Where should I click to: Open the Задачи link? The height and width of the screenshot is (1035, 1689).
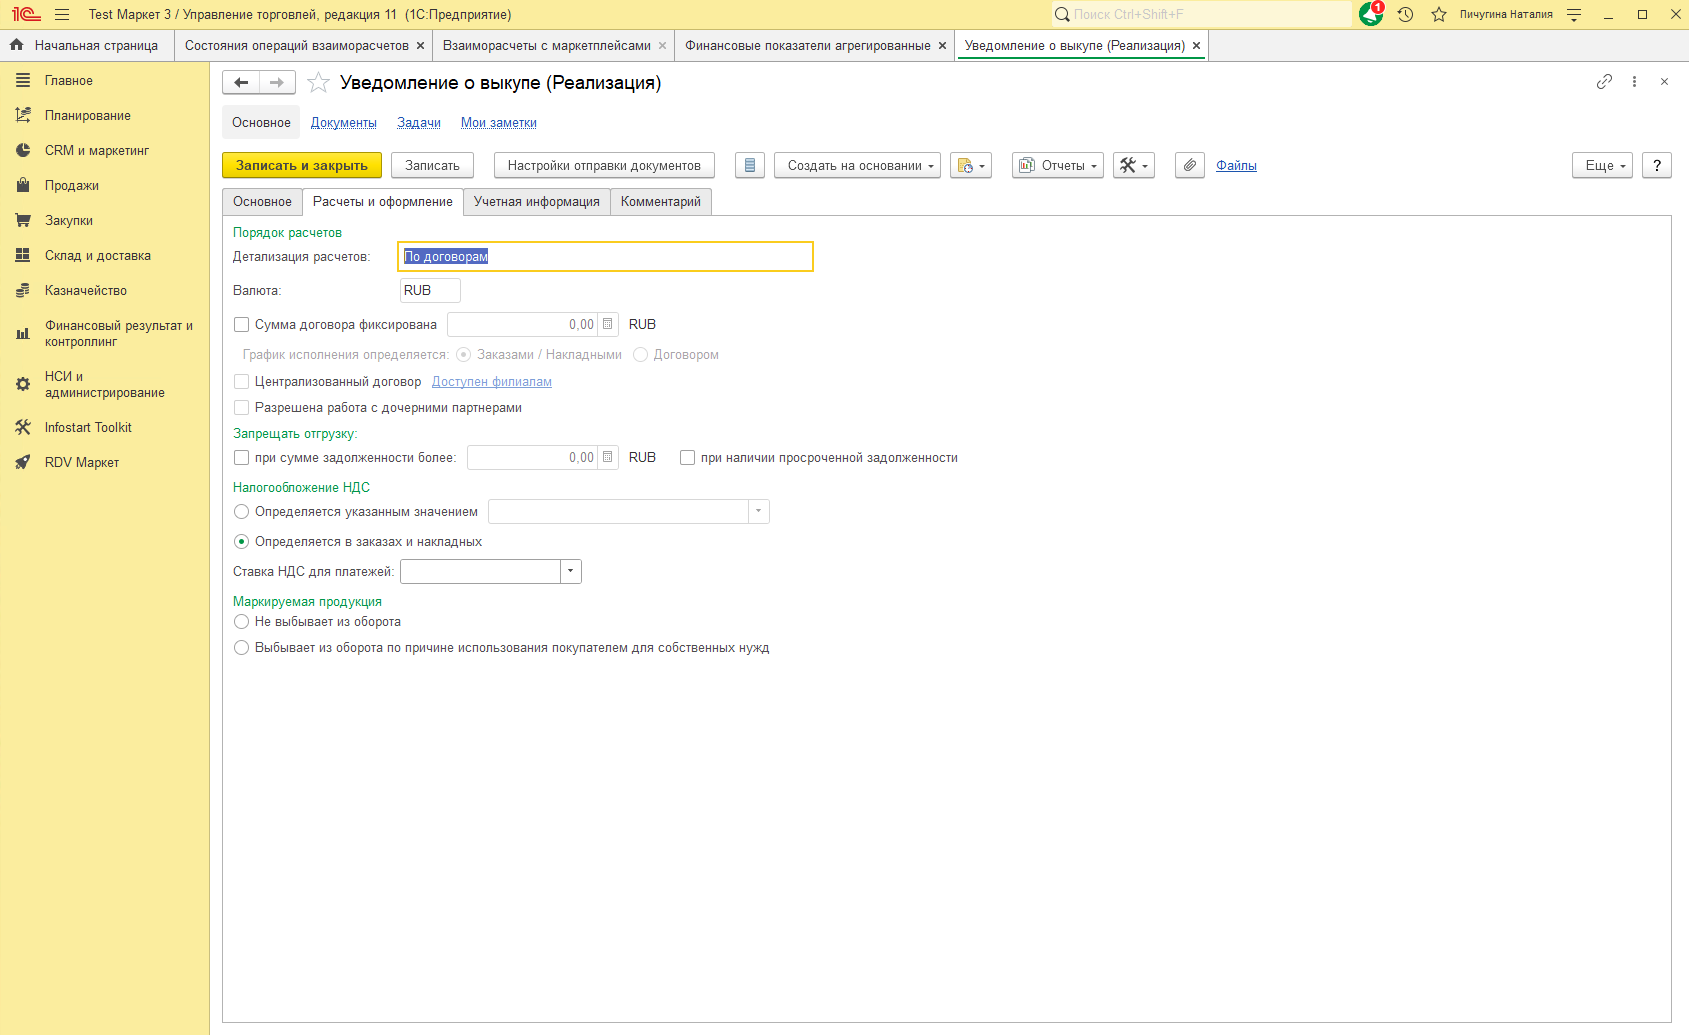pyautogui.click(x=419, y=123)
